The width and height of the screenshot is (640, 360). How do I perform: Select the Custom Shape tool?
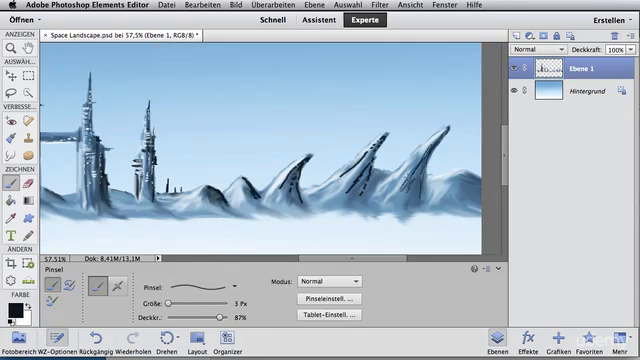click(28, 218)
